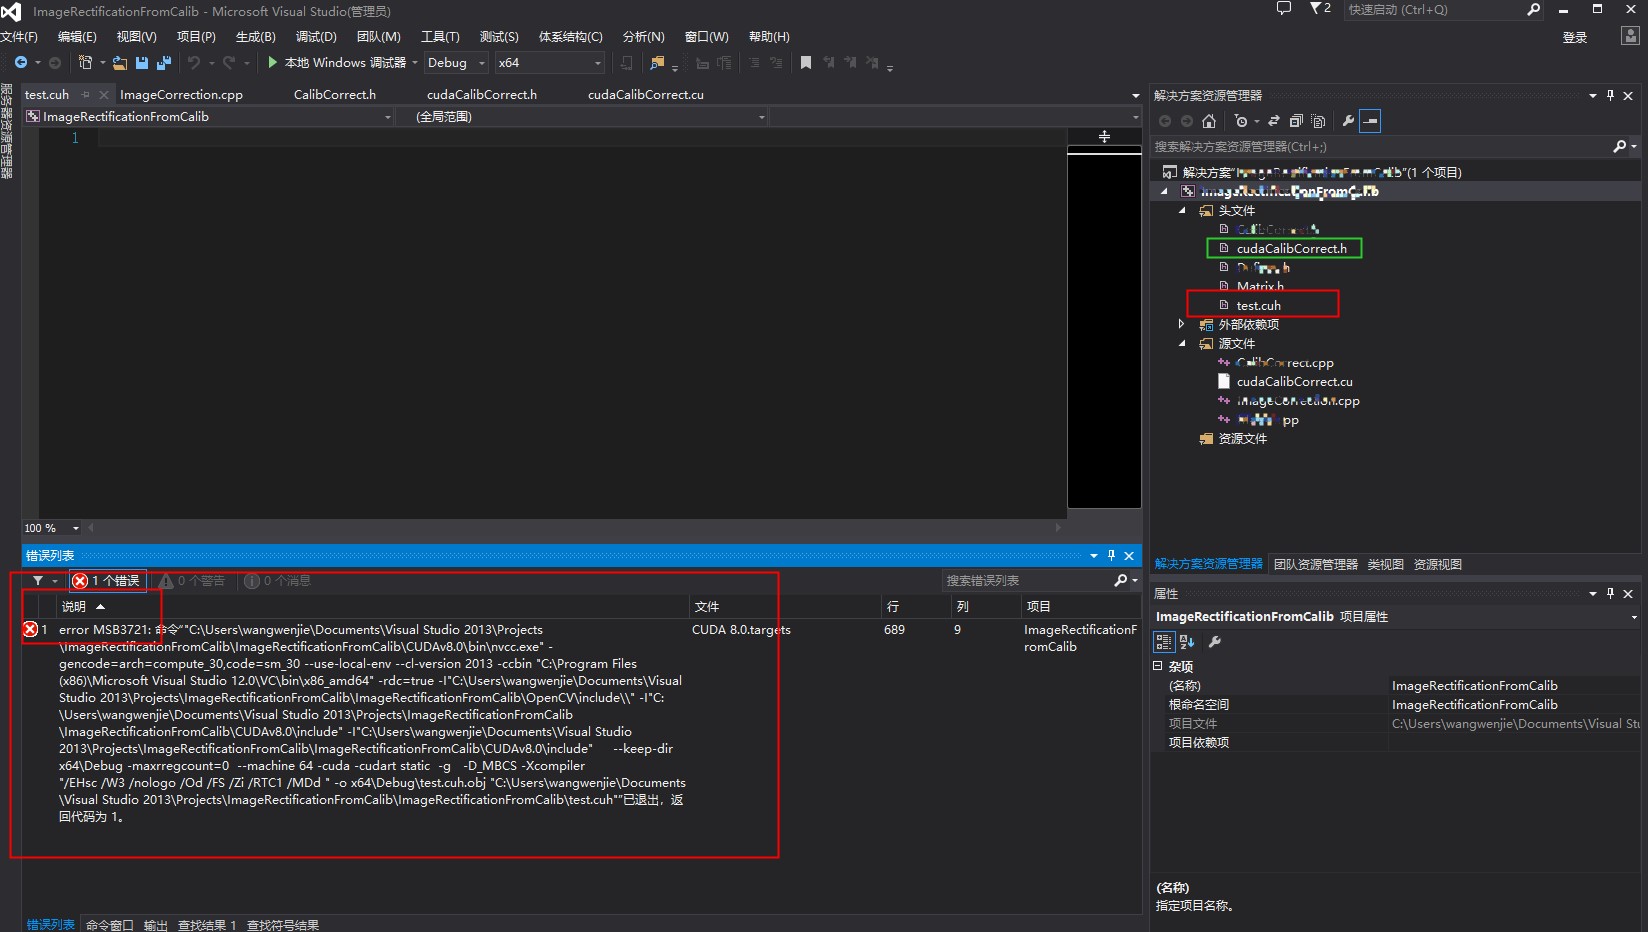
Task: Click the home icon in Solution Explorer
Action: tap(1209, 121)
